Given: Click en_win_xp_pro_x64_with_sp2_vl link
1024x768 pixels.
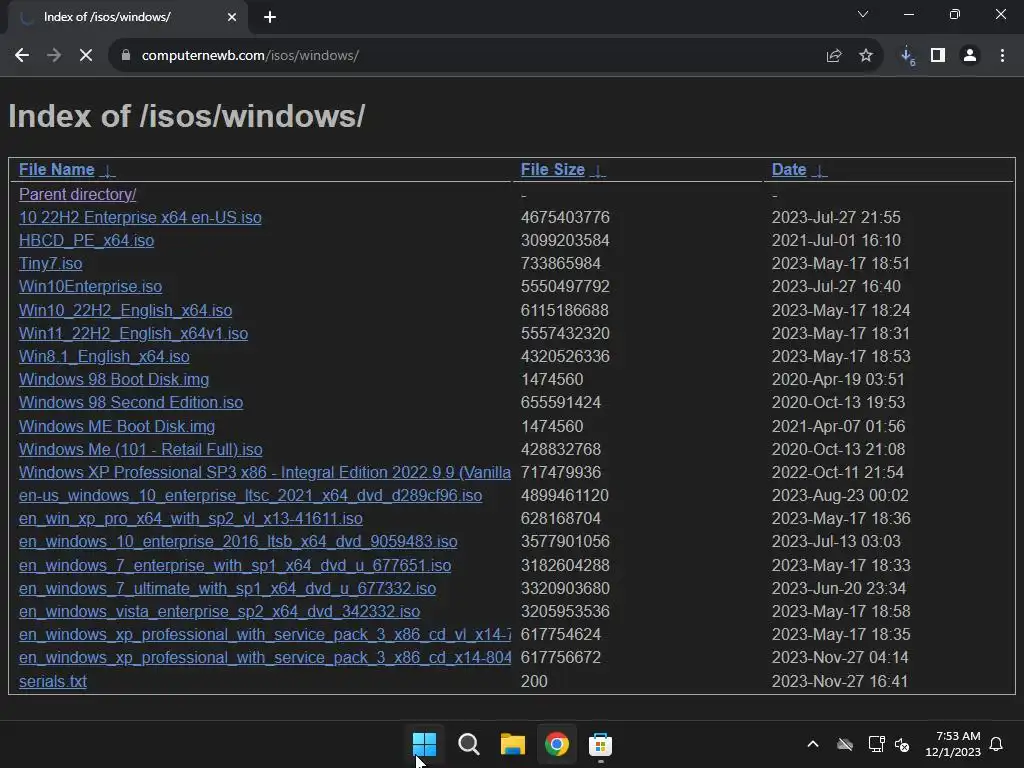Looking at the screenshot, I should tap(191, 519).
